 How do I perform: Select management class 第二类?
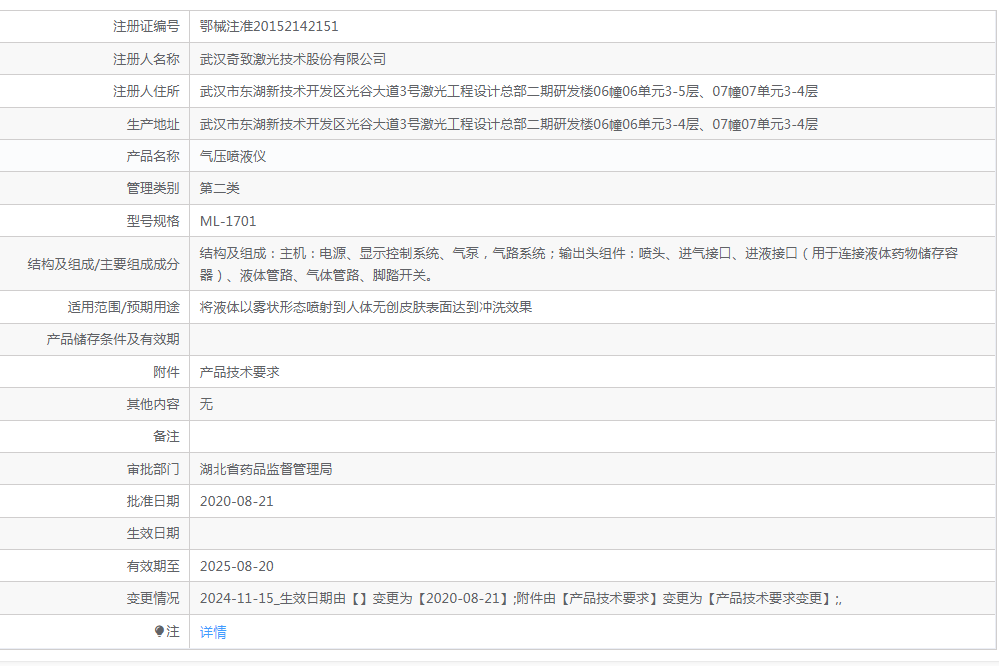[x=219, y=188]
